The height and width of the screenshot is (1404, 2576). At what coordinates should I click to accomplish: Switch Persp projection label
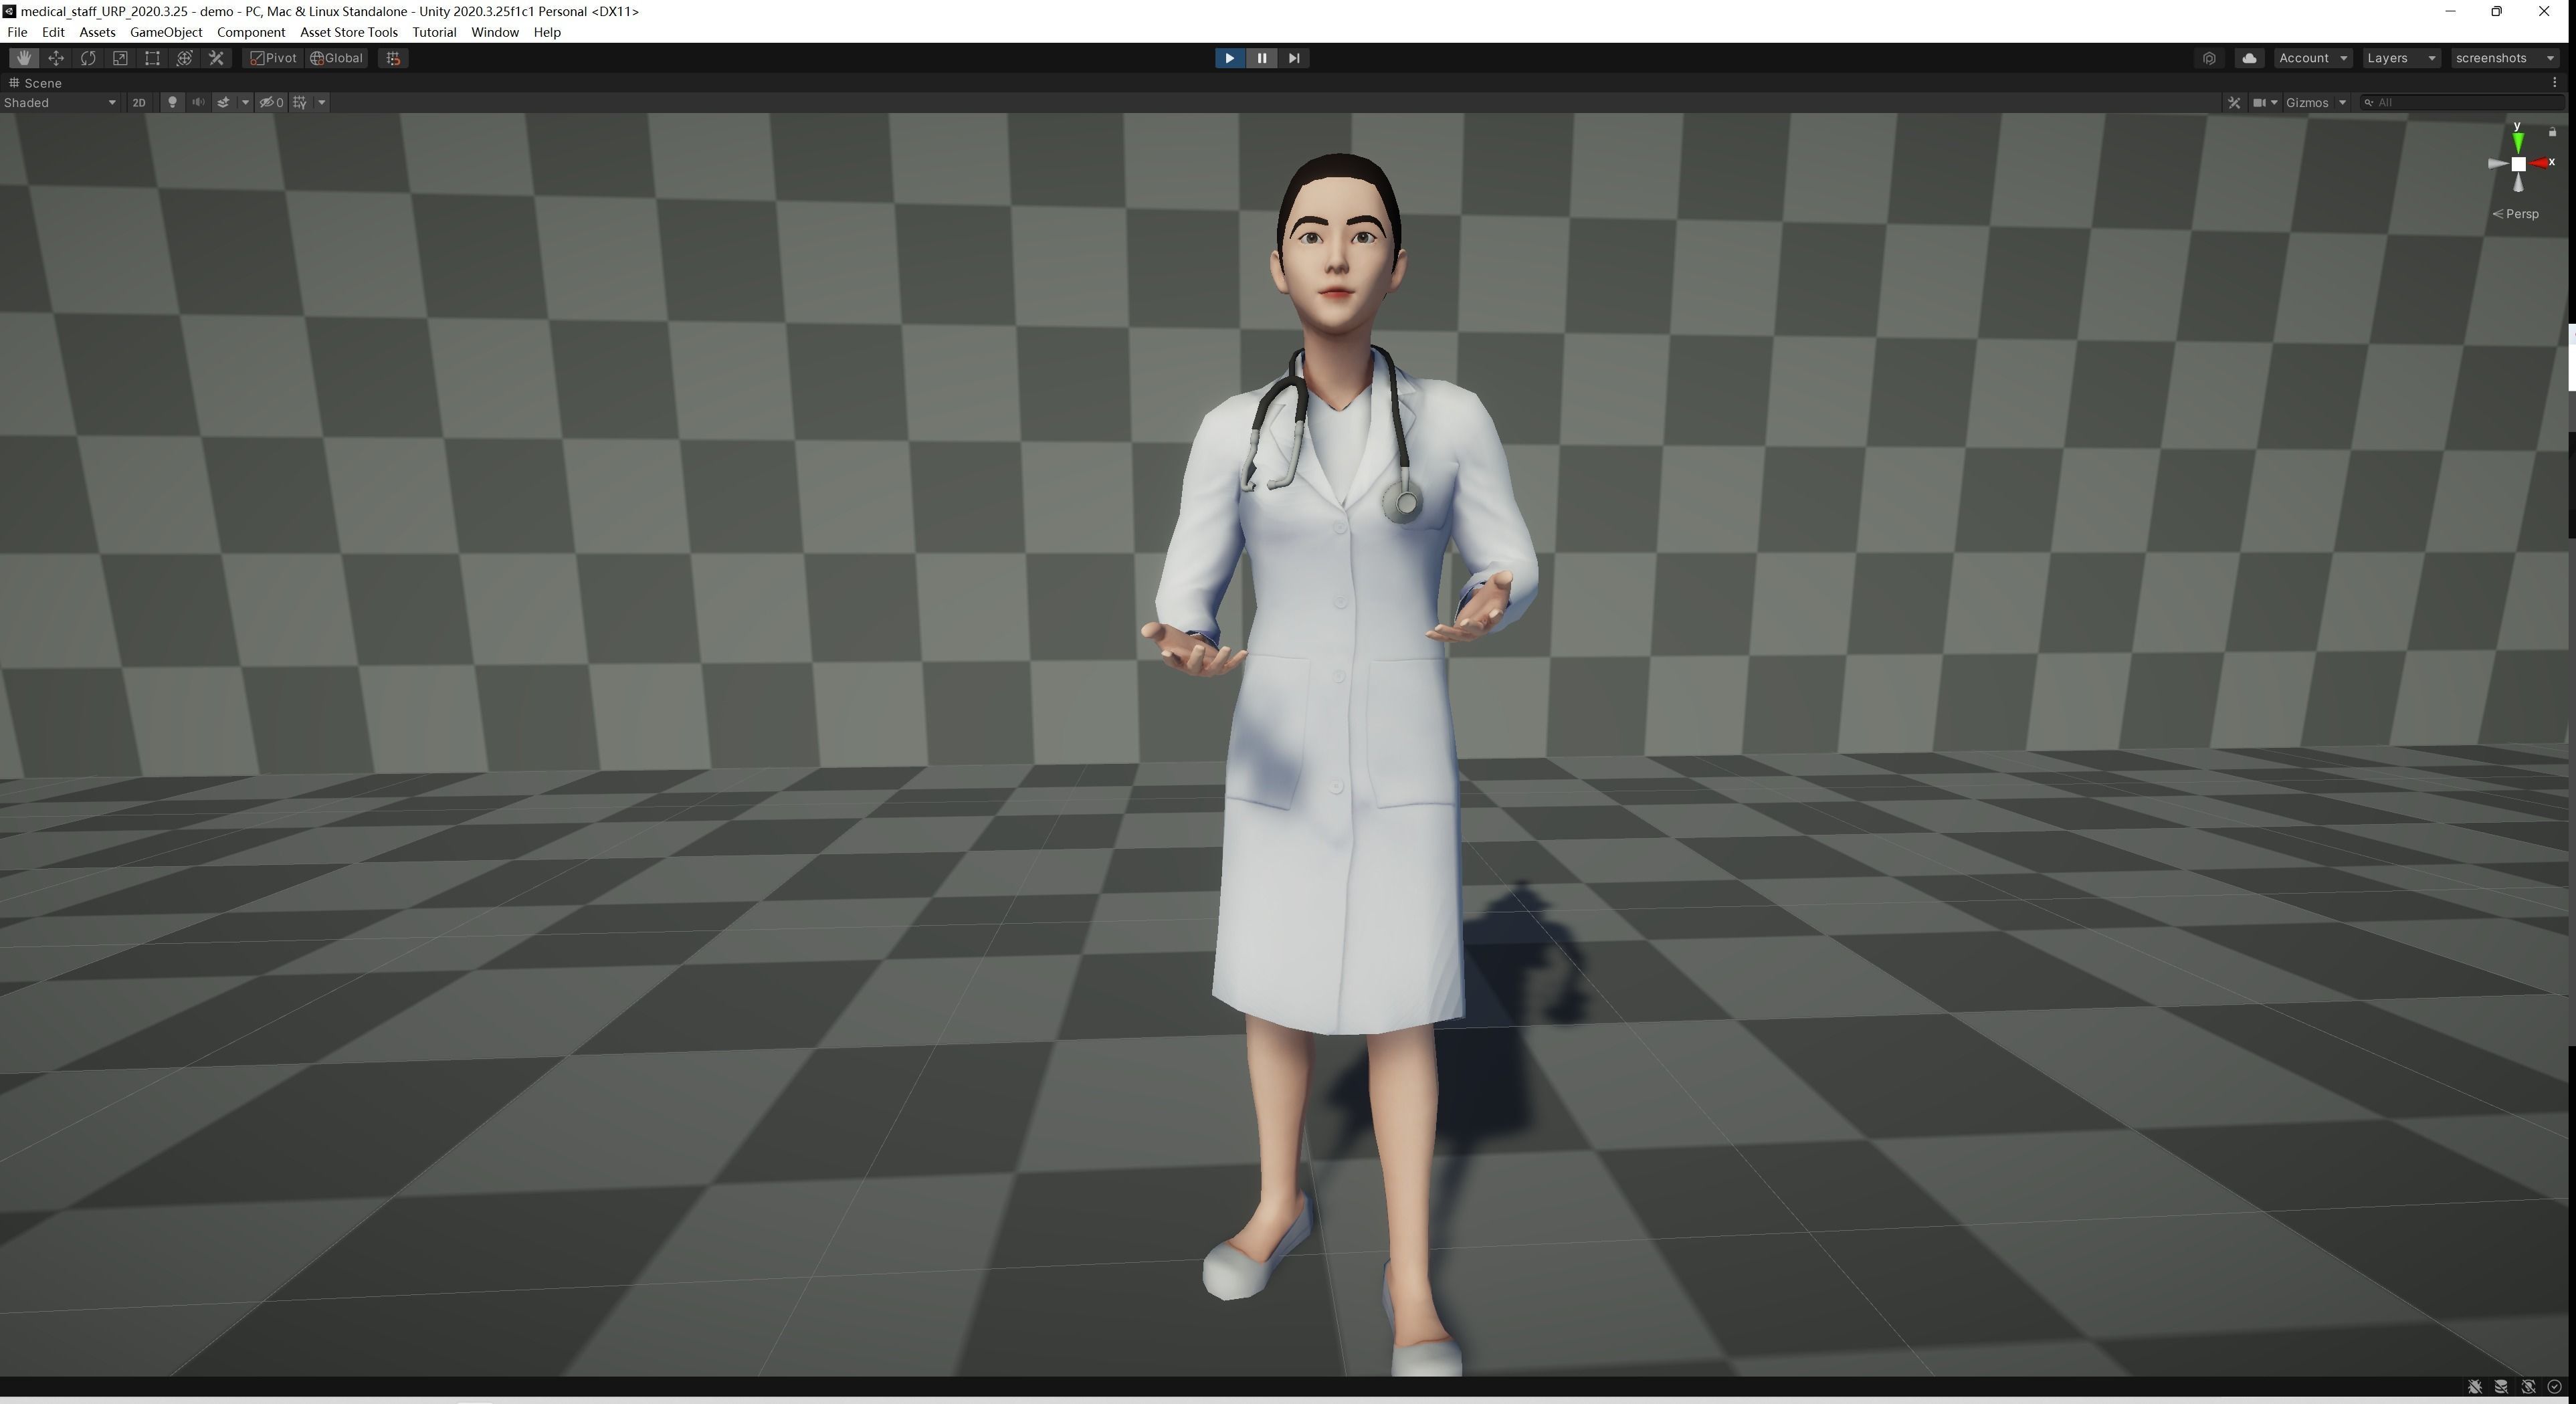tap(2515, 214)
